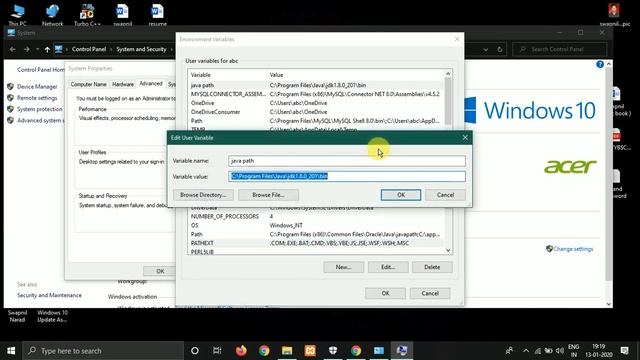Open System protection link

[x=40, y=109]
